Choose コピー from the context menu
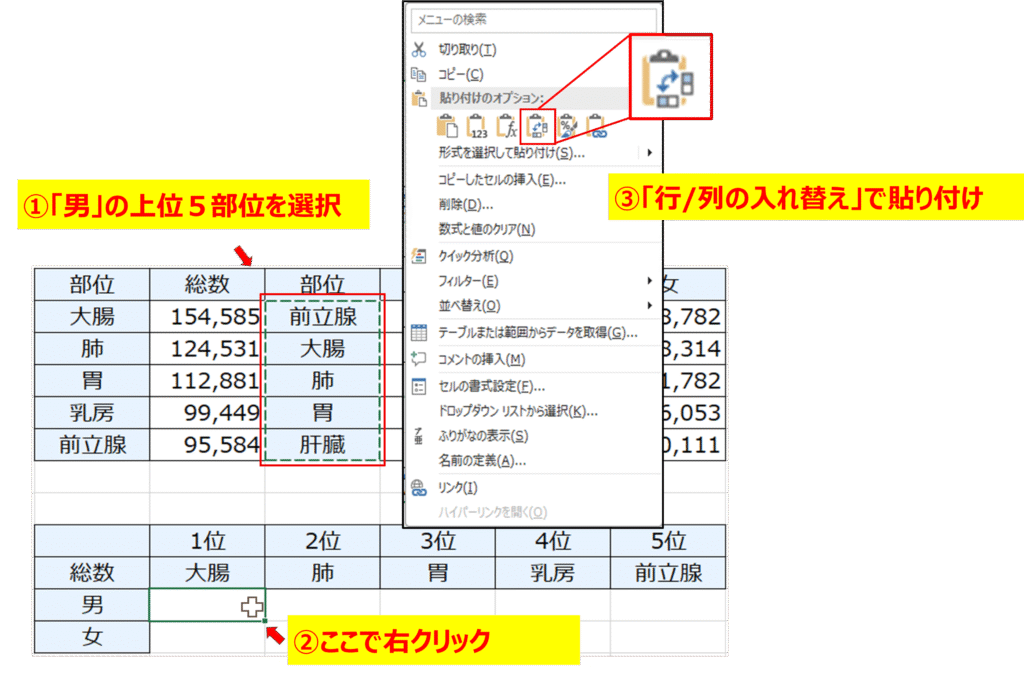This screenshot has height=685, width=1024. coord(461,75)
